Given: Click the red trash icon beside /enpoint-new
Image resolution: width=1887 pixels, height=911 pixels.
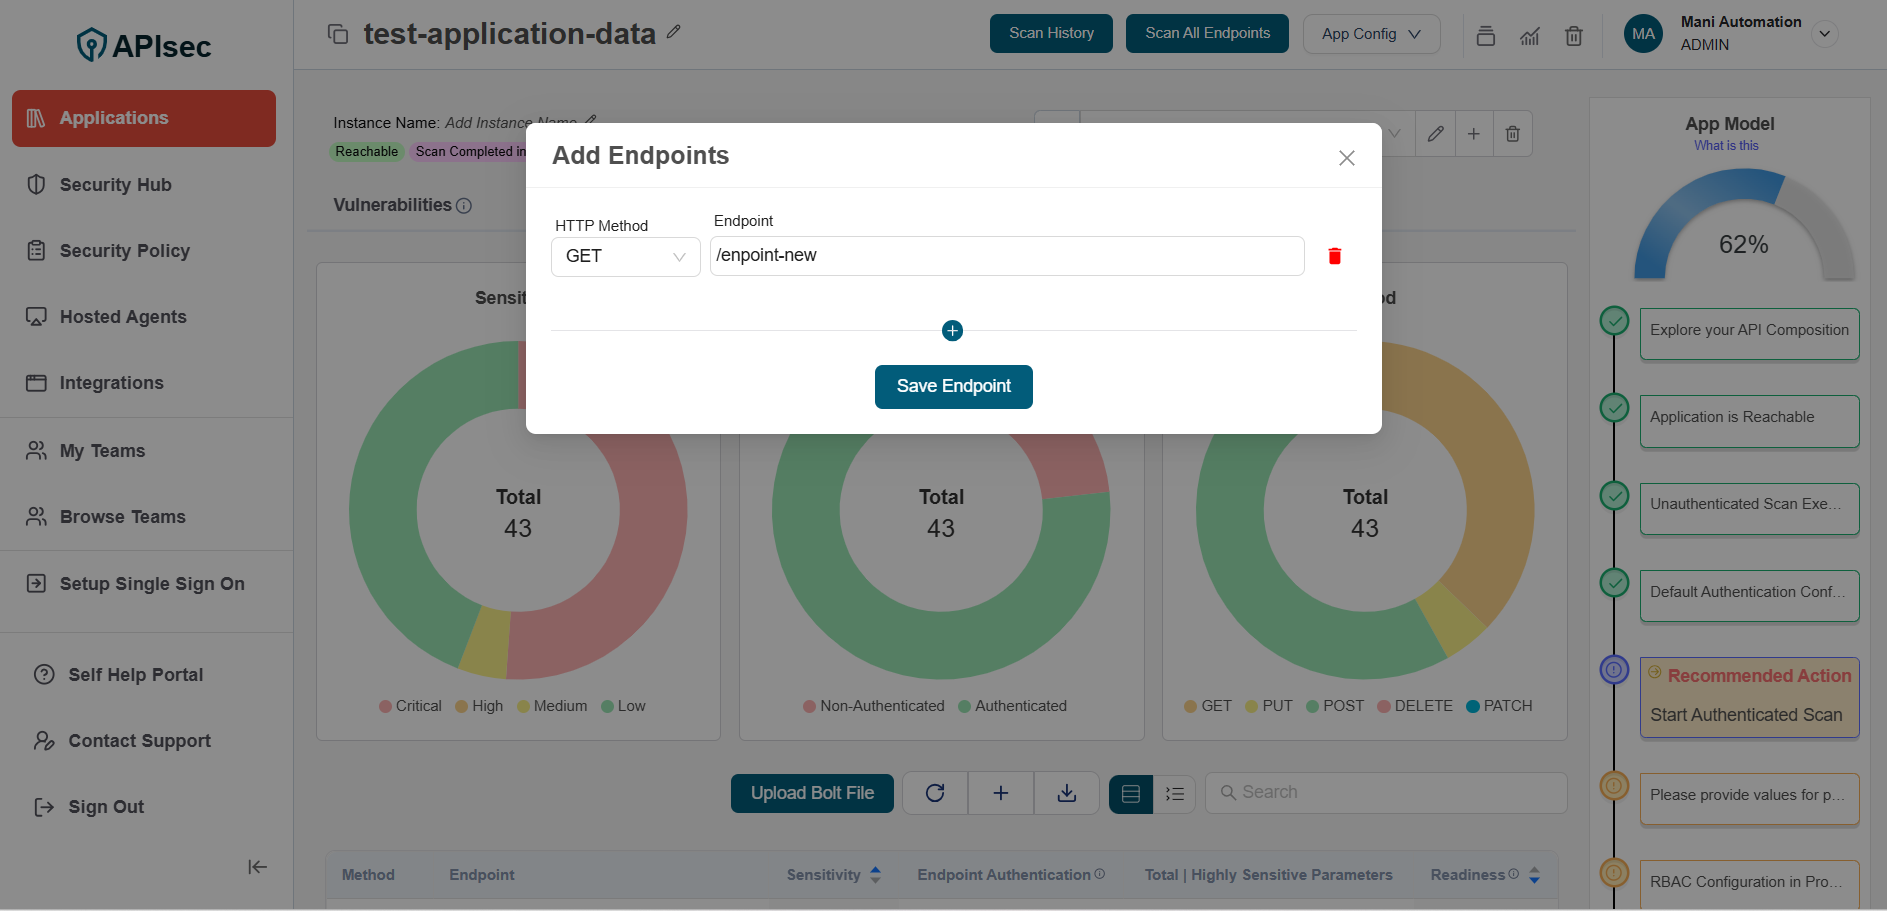Looking at the screenshot, I should point(1335,255).
